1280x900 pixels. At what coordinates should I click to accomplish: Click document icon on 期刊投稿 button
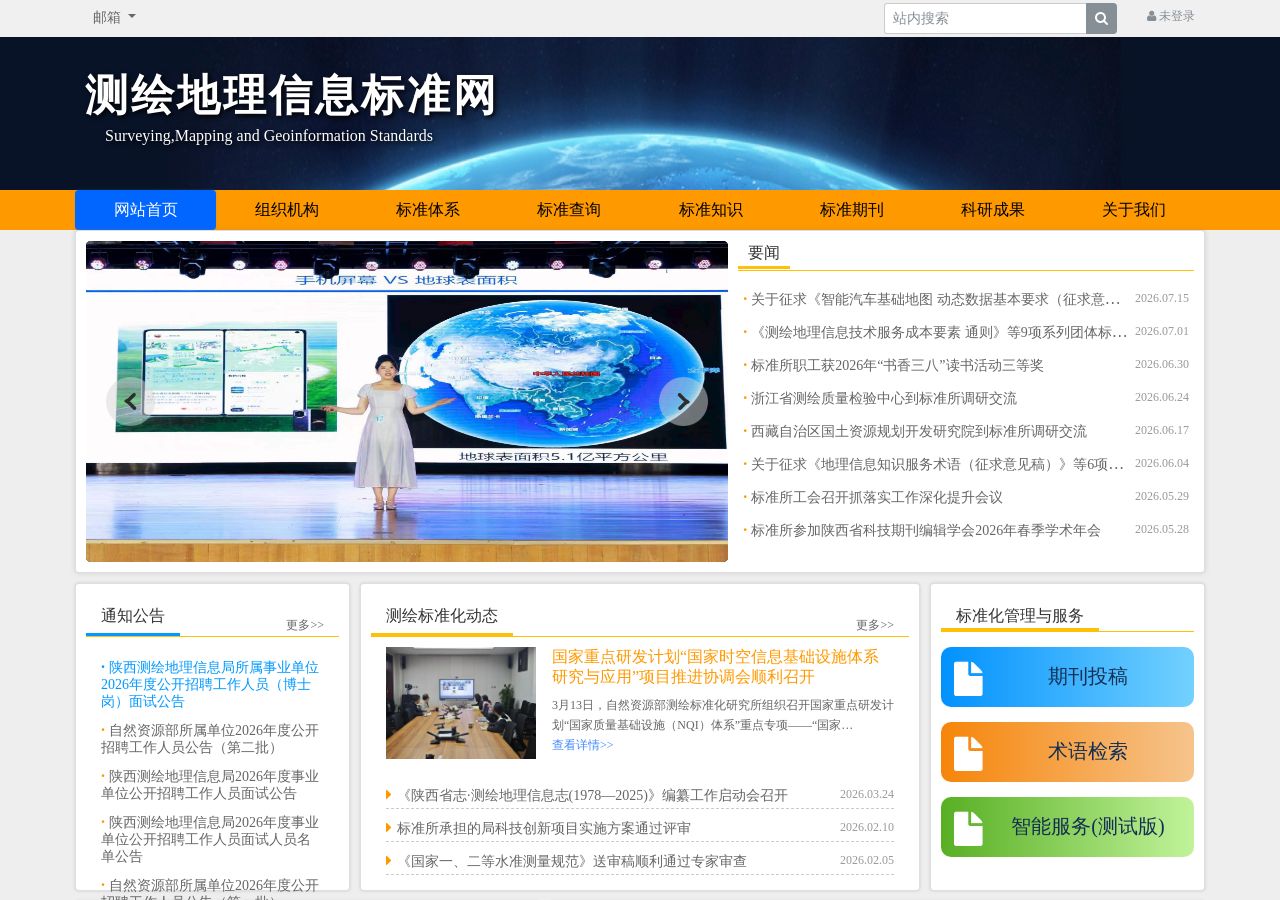click(x=968, y=678)
